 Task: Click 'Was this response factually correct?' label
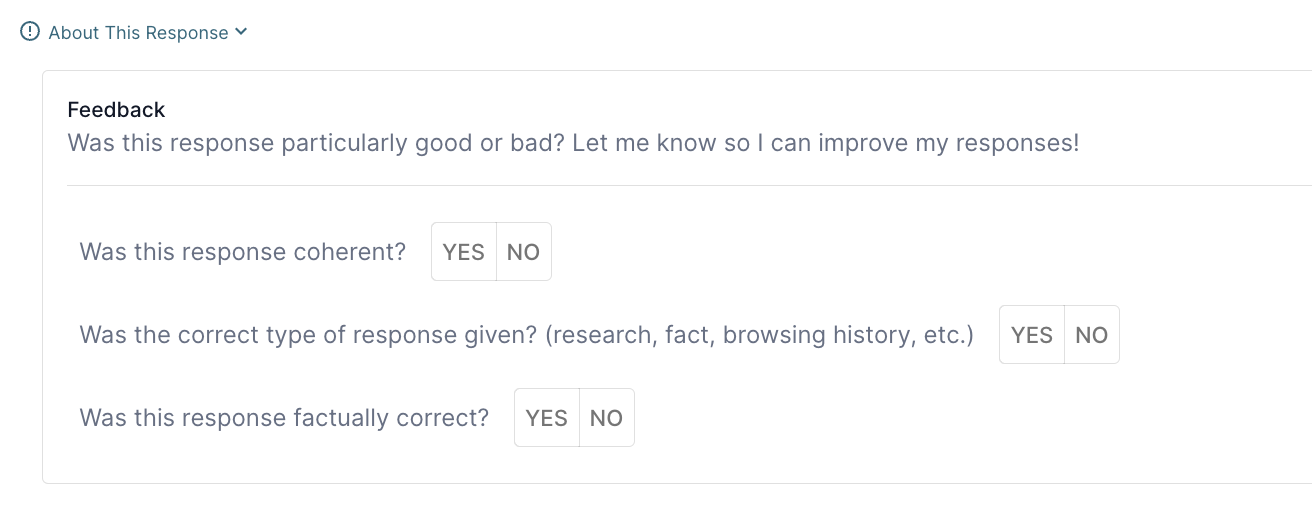284,418
